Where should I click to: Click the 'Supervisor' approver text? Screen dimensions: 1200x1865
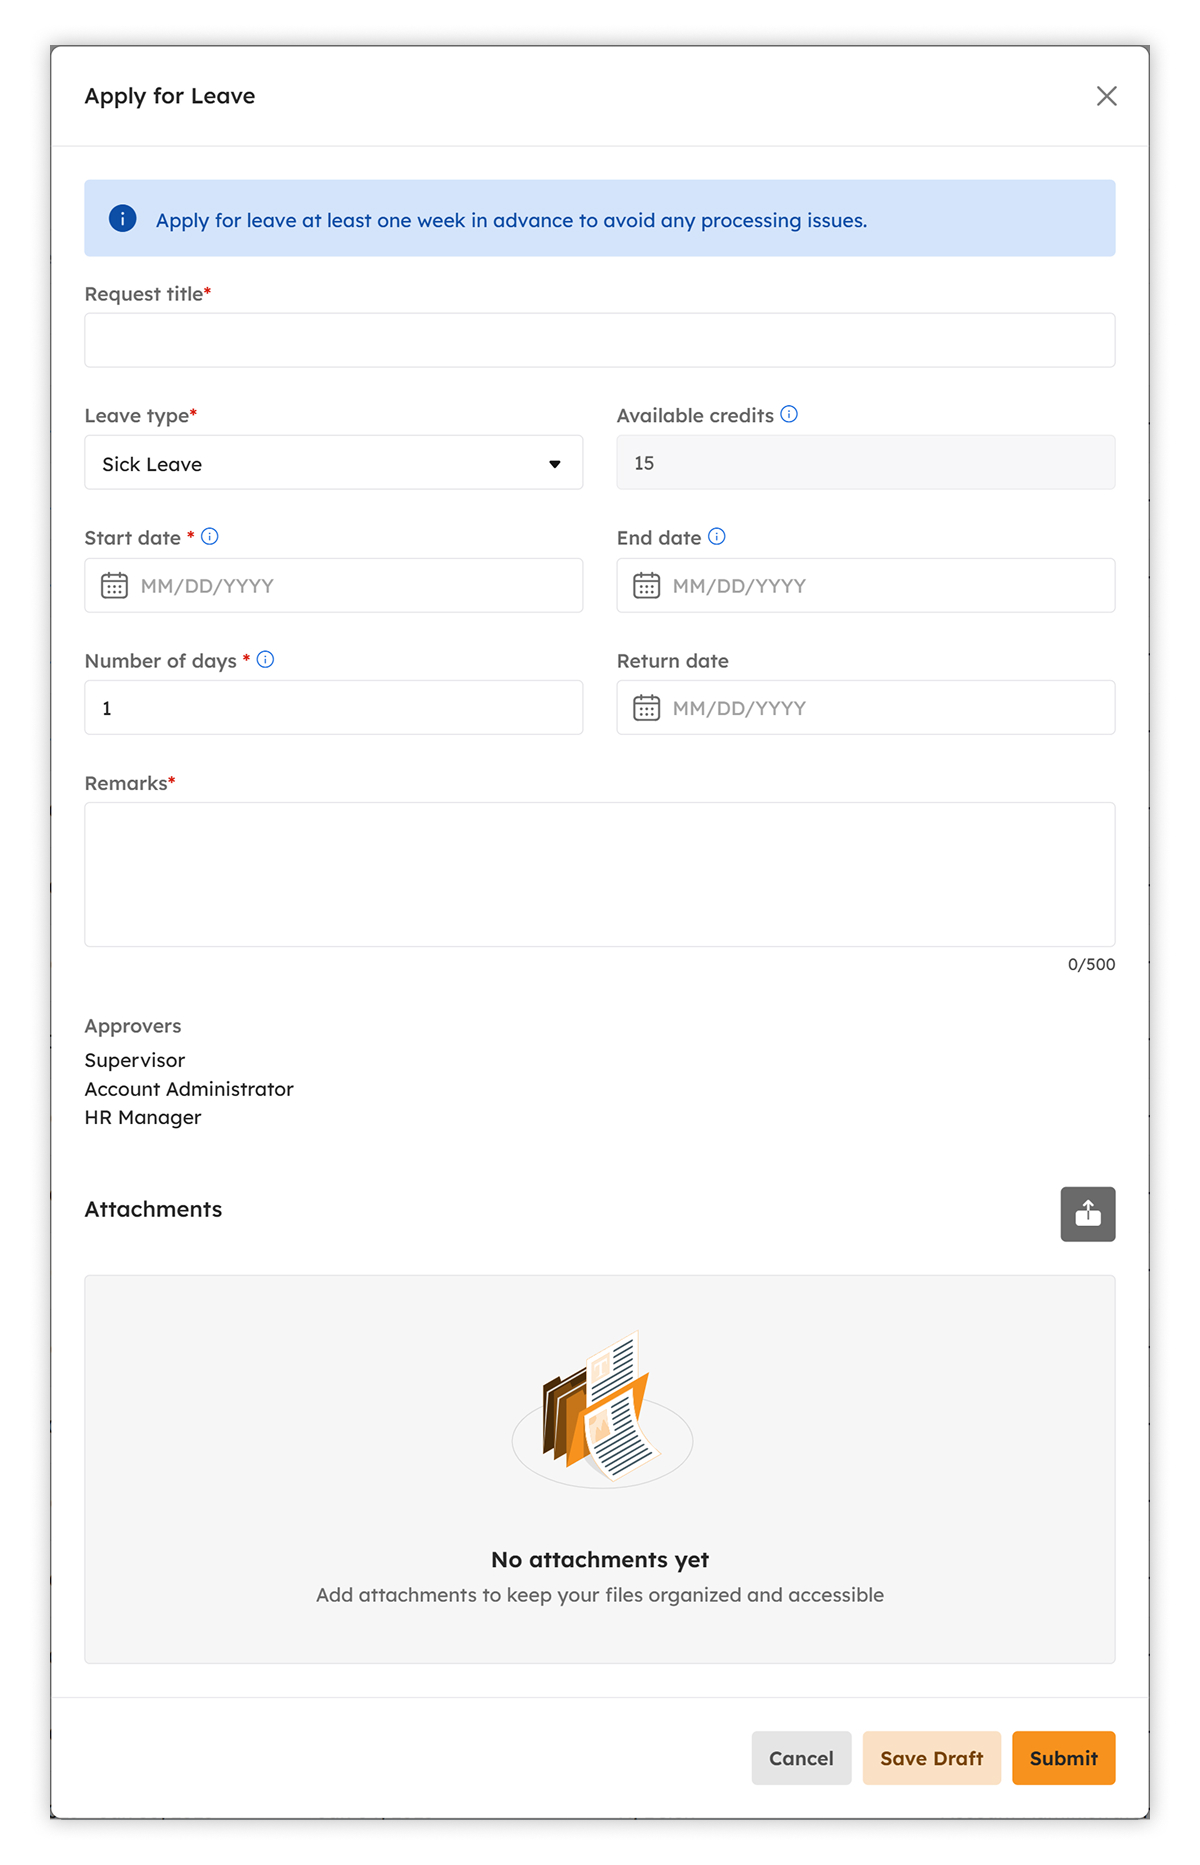(135, 1060)
